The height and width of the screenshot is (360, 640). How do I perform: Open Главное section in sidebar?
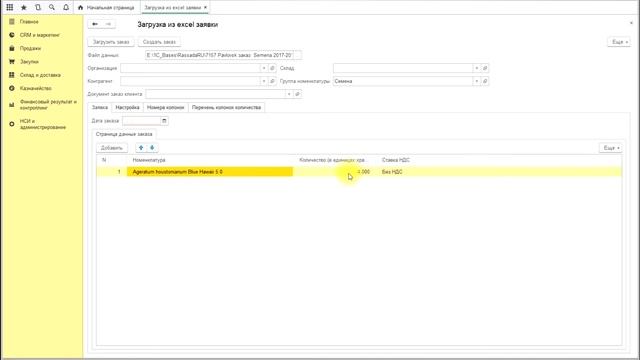tap(29, 22)
